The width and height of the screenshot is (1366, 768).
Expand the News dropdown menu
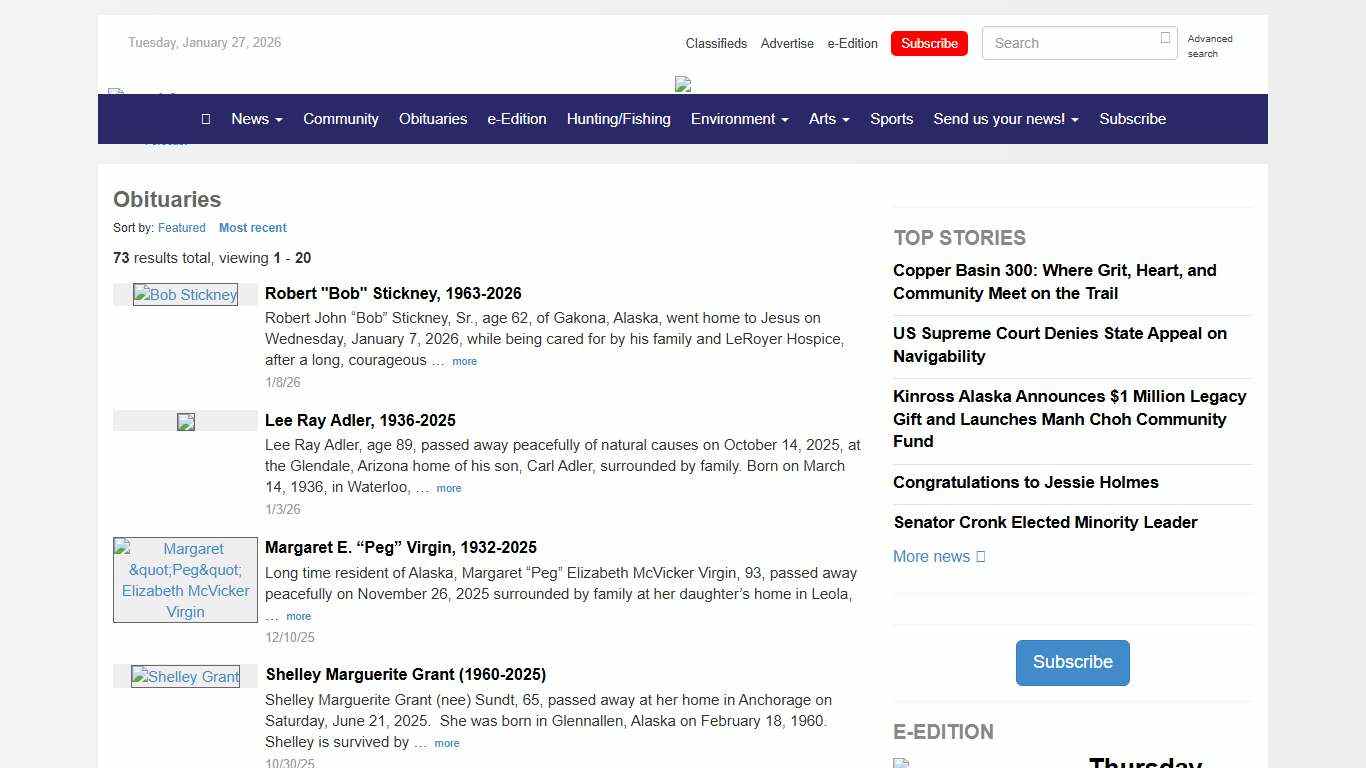pos(257,119)
